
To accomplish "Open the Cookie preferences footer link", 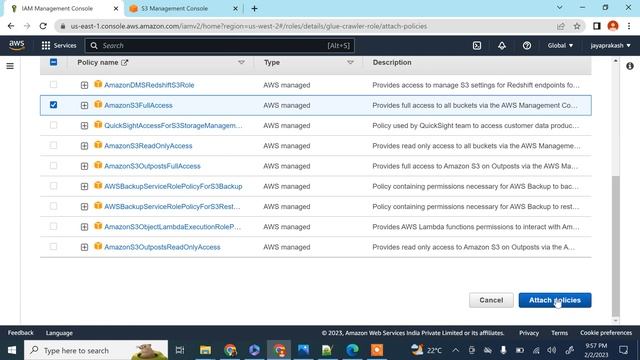I will pos(606,333).
